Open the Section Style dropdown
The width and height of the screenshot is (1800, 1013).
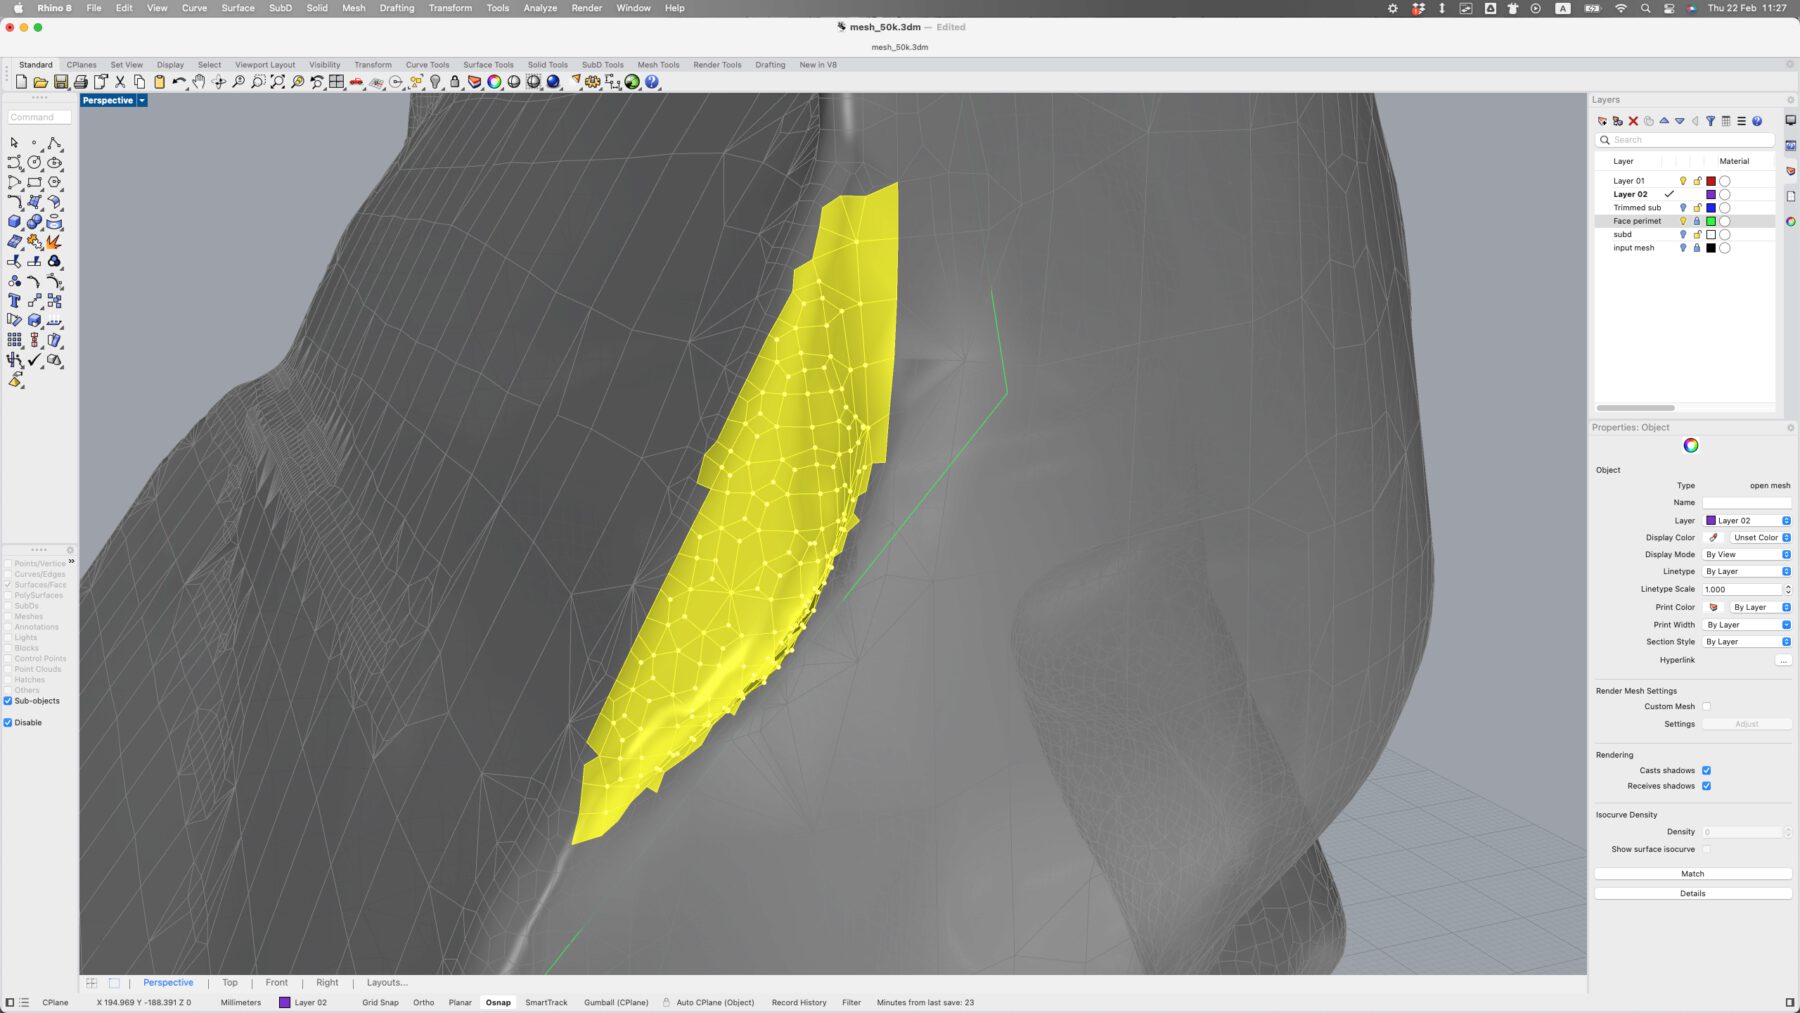tap(1747, 642)
